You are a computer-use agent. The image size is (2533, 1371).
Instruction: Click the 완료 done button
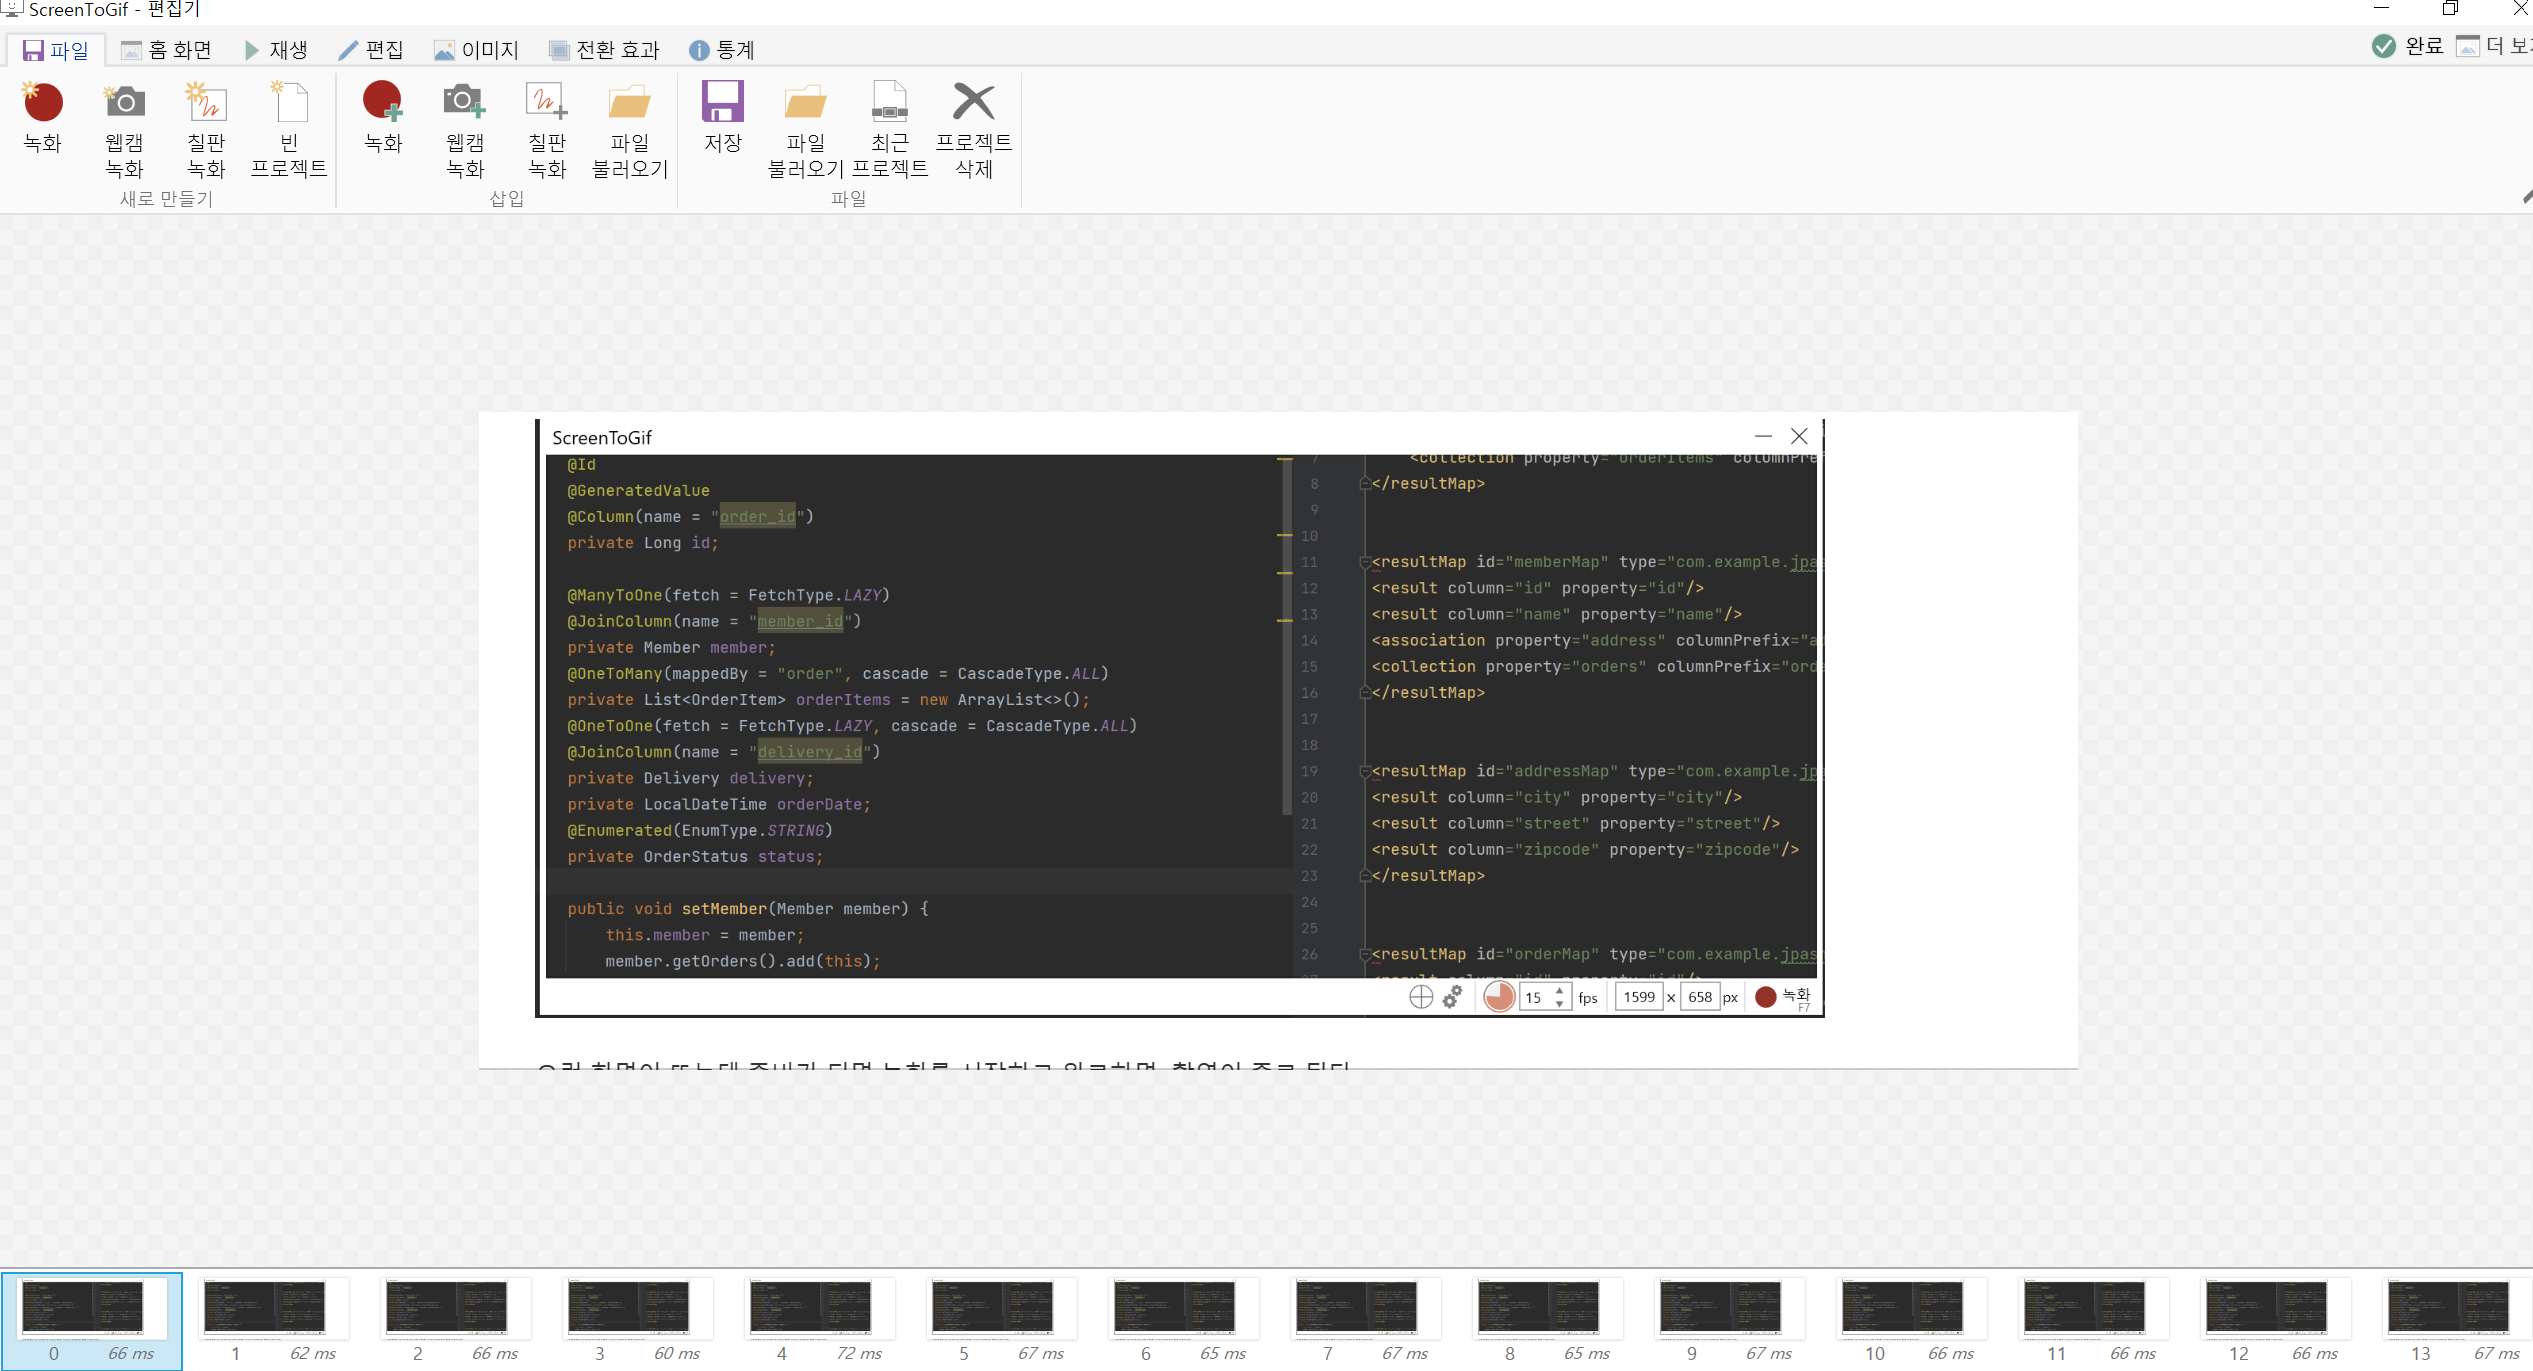coord(2408,46)
